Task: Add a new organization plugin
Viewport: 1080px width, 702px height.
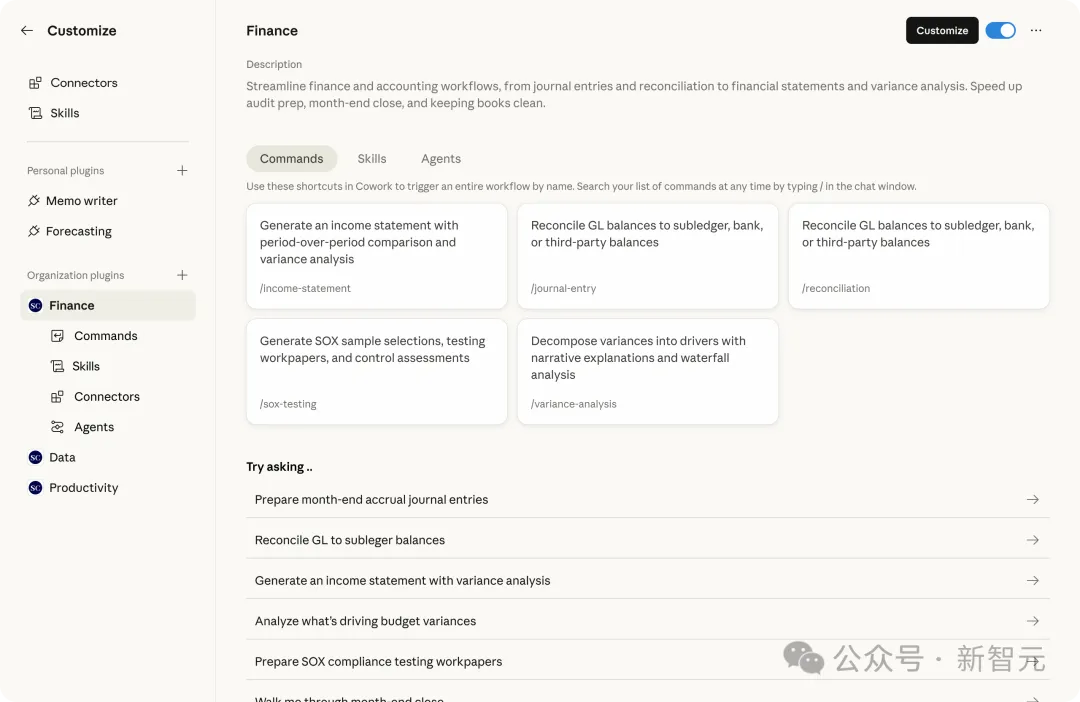Action: pyautogui.click(x=182, y=275)
